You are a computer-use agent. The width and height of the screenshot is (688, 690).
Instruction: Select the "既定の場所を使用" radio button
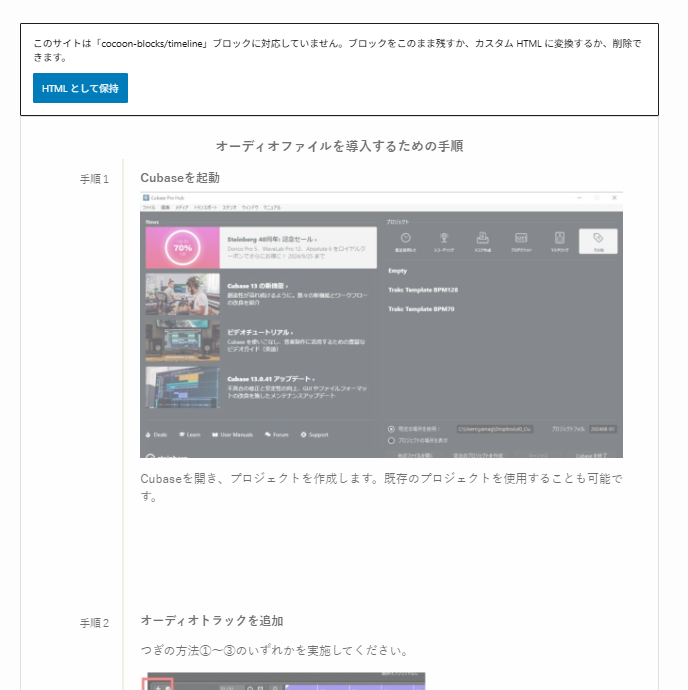[x=391, y=429]
